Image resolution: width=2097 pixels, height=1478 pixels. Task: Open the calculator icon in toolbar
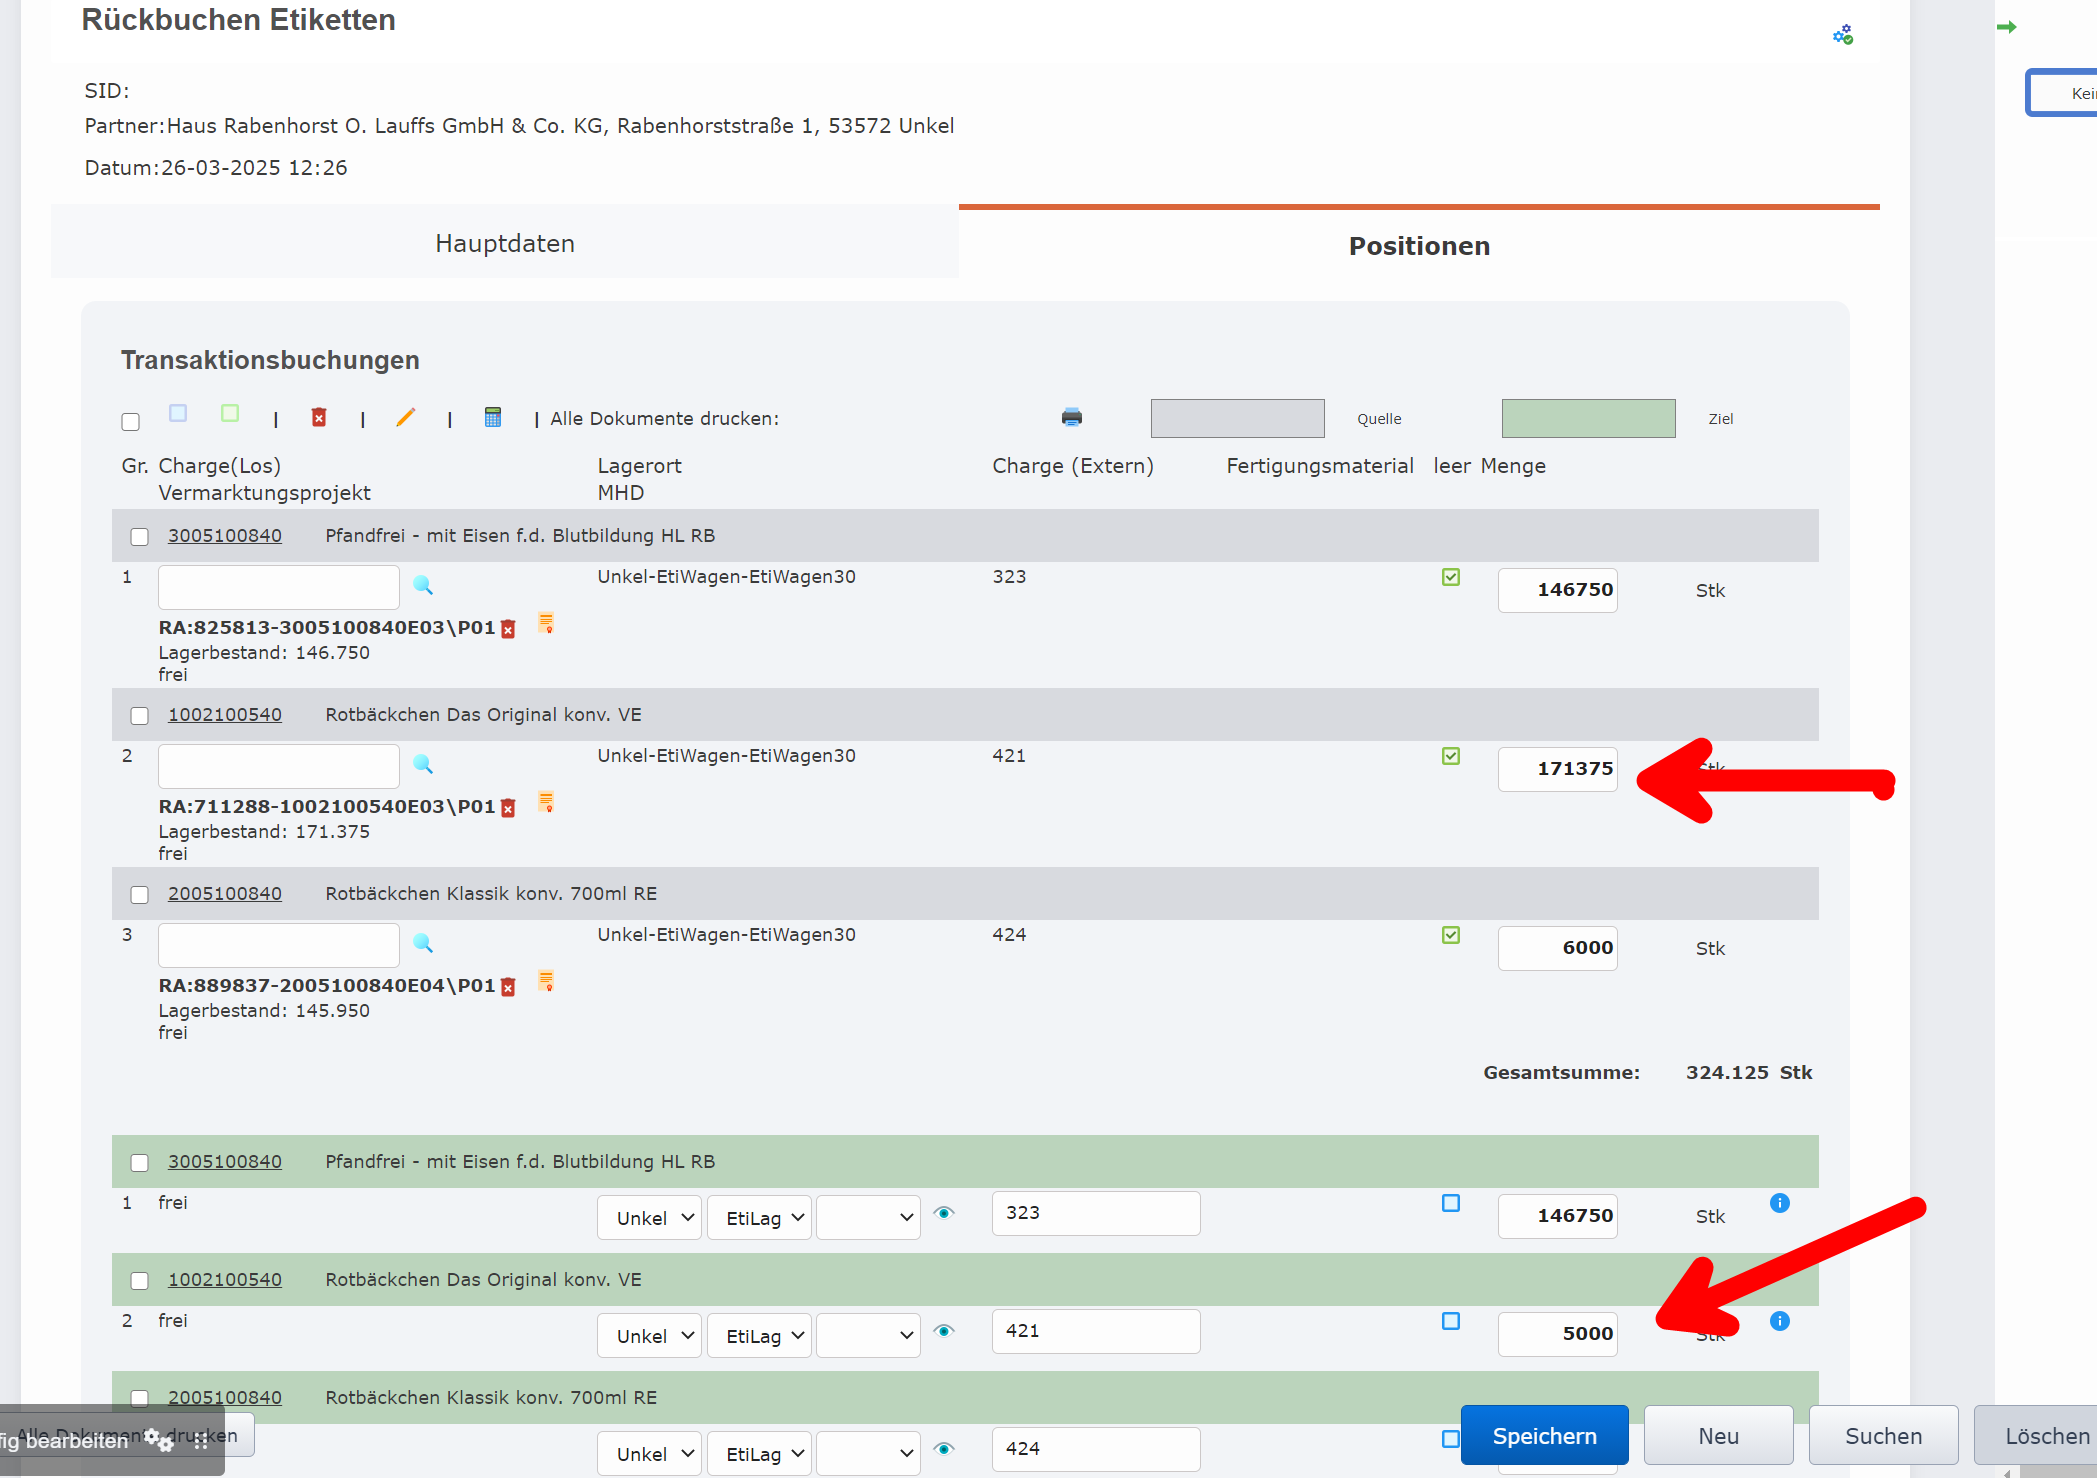[493, 417]
